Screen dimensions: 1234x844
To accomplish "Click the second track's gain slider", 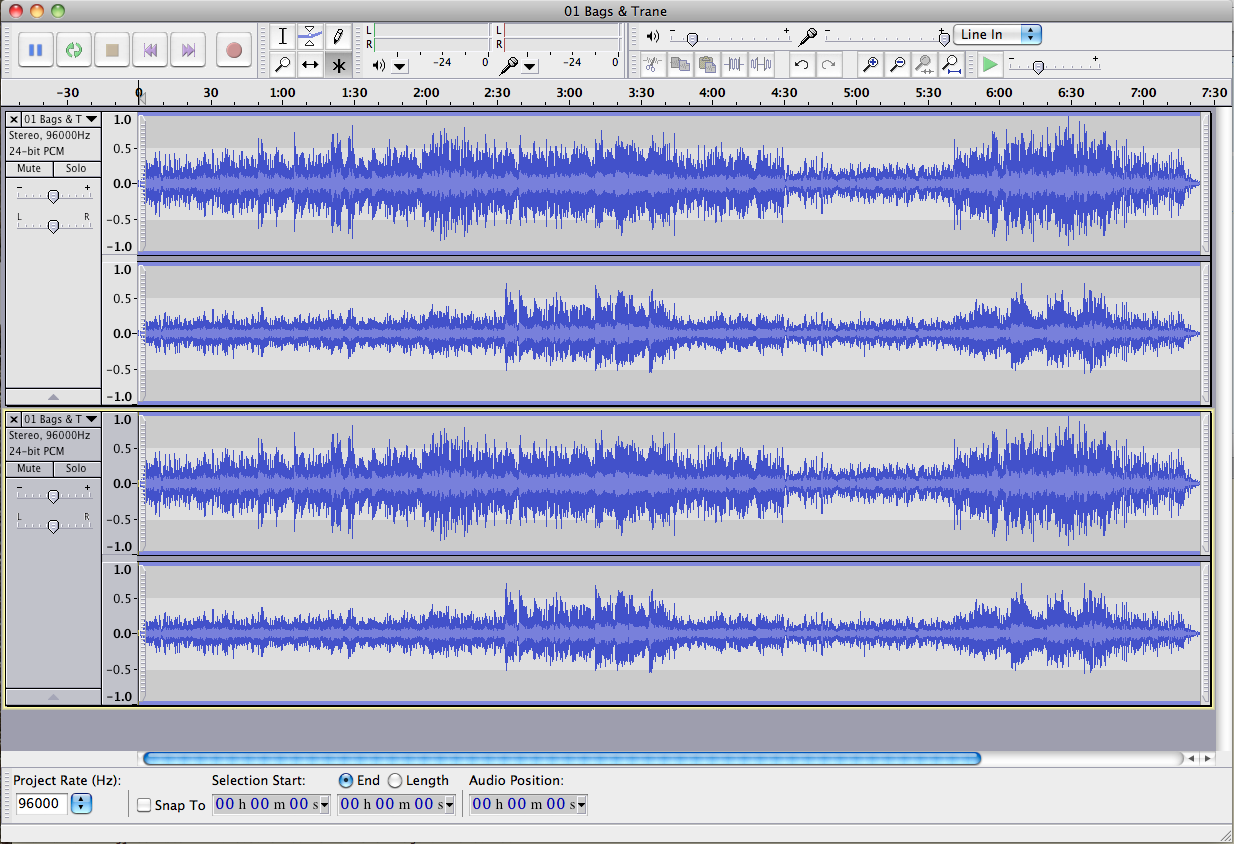I will [x=53, y=496].
